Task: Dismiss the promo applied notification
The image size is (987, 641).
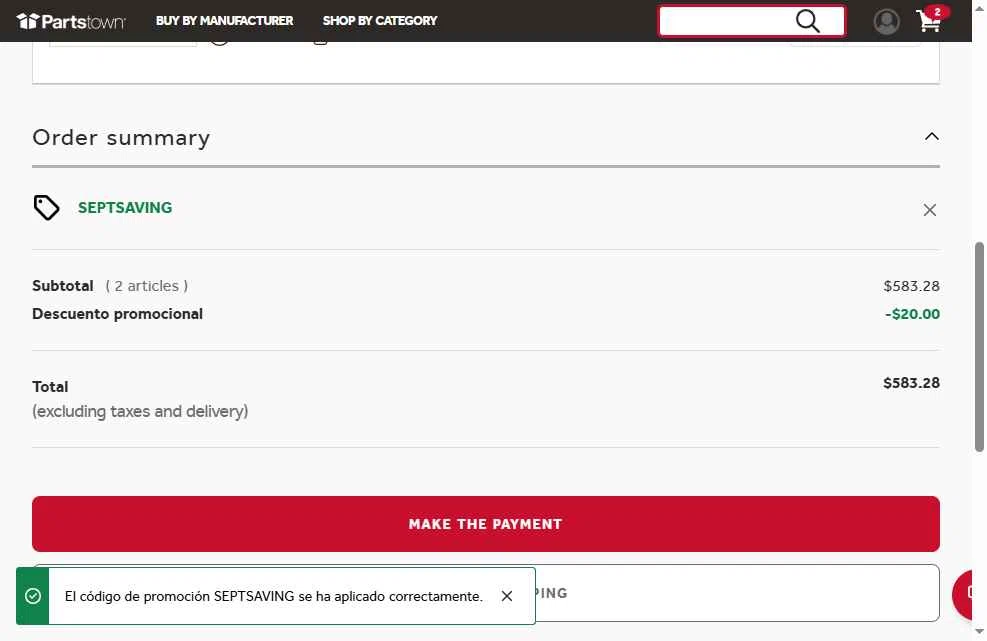Action: (507, 596)
